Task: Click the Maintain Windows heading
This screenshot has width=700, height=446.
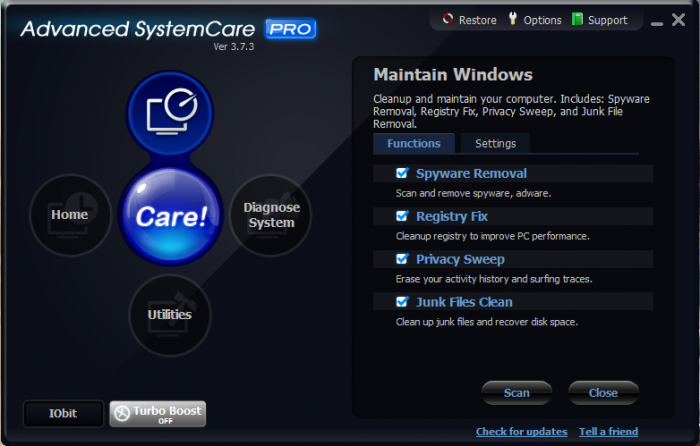Action: coord(453,75)
